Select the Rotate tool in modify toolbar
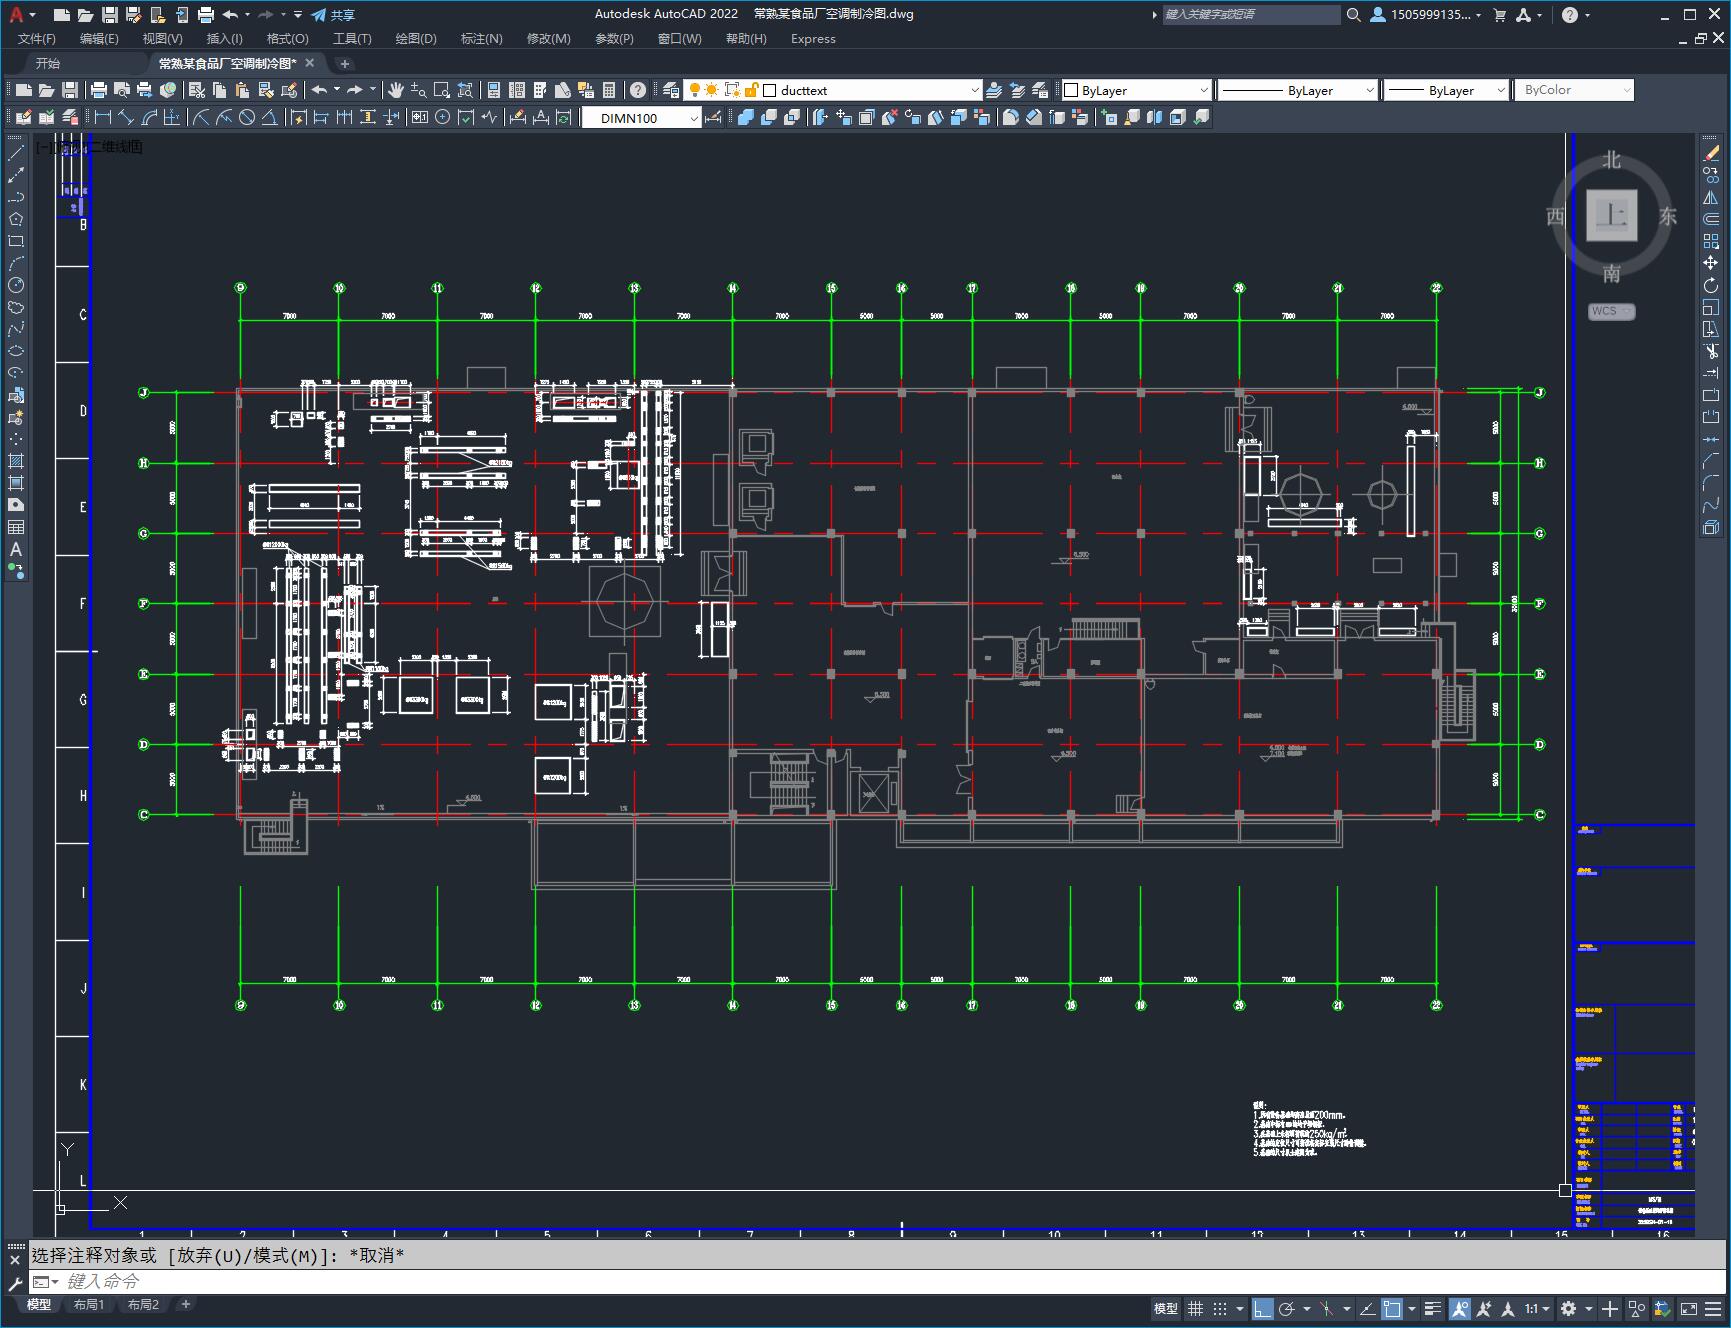 tap(1711, 285)
